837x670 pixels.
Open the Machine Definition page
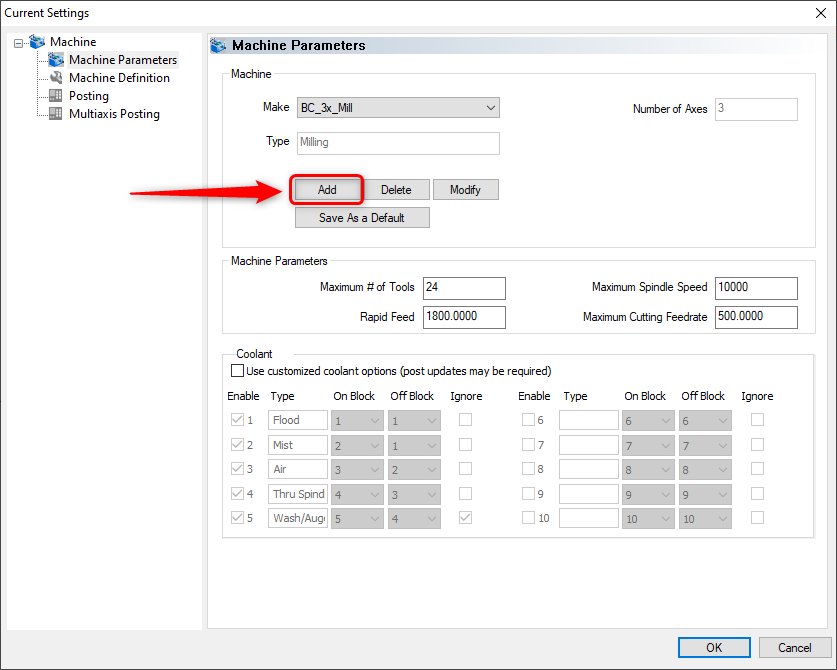119,78
